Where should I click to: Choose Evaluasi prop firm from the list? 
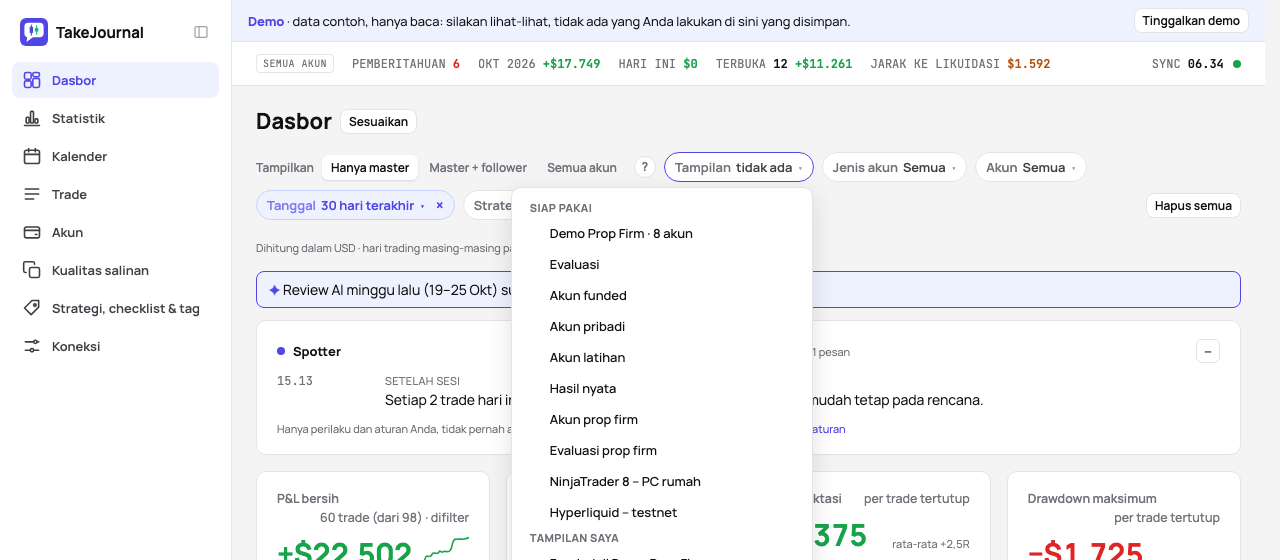(x=662, y=450)
